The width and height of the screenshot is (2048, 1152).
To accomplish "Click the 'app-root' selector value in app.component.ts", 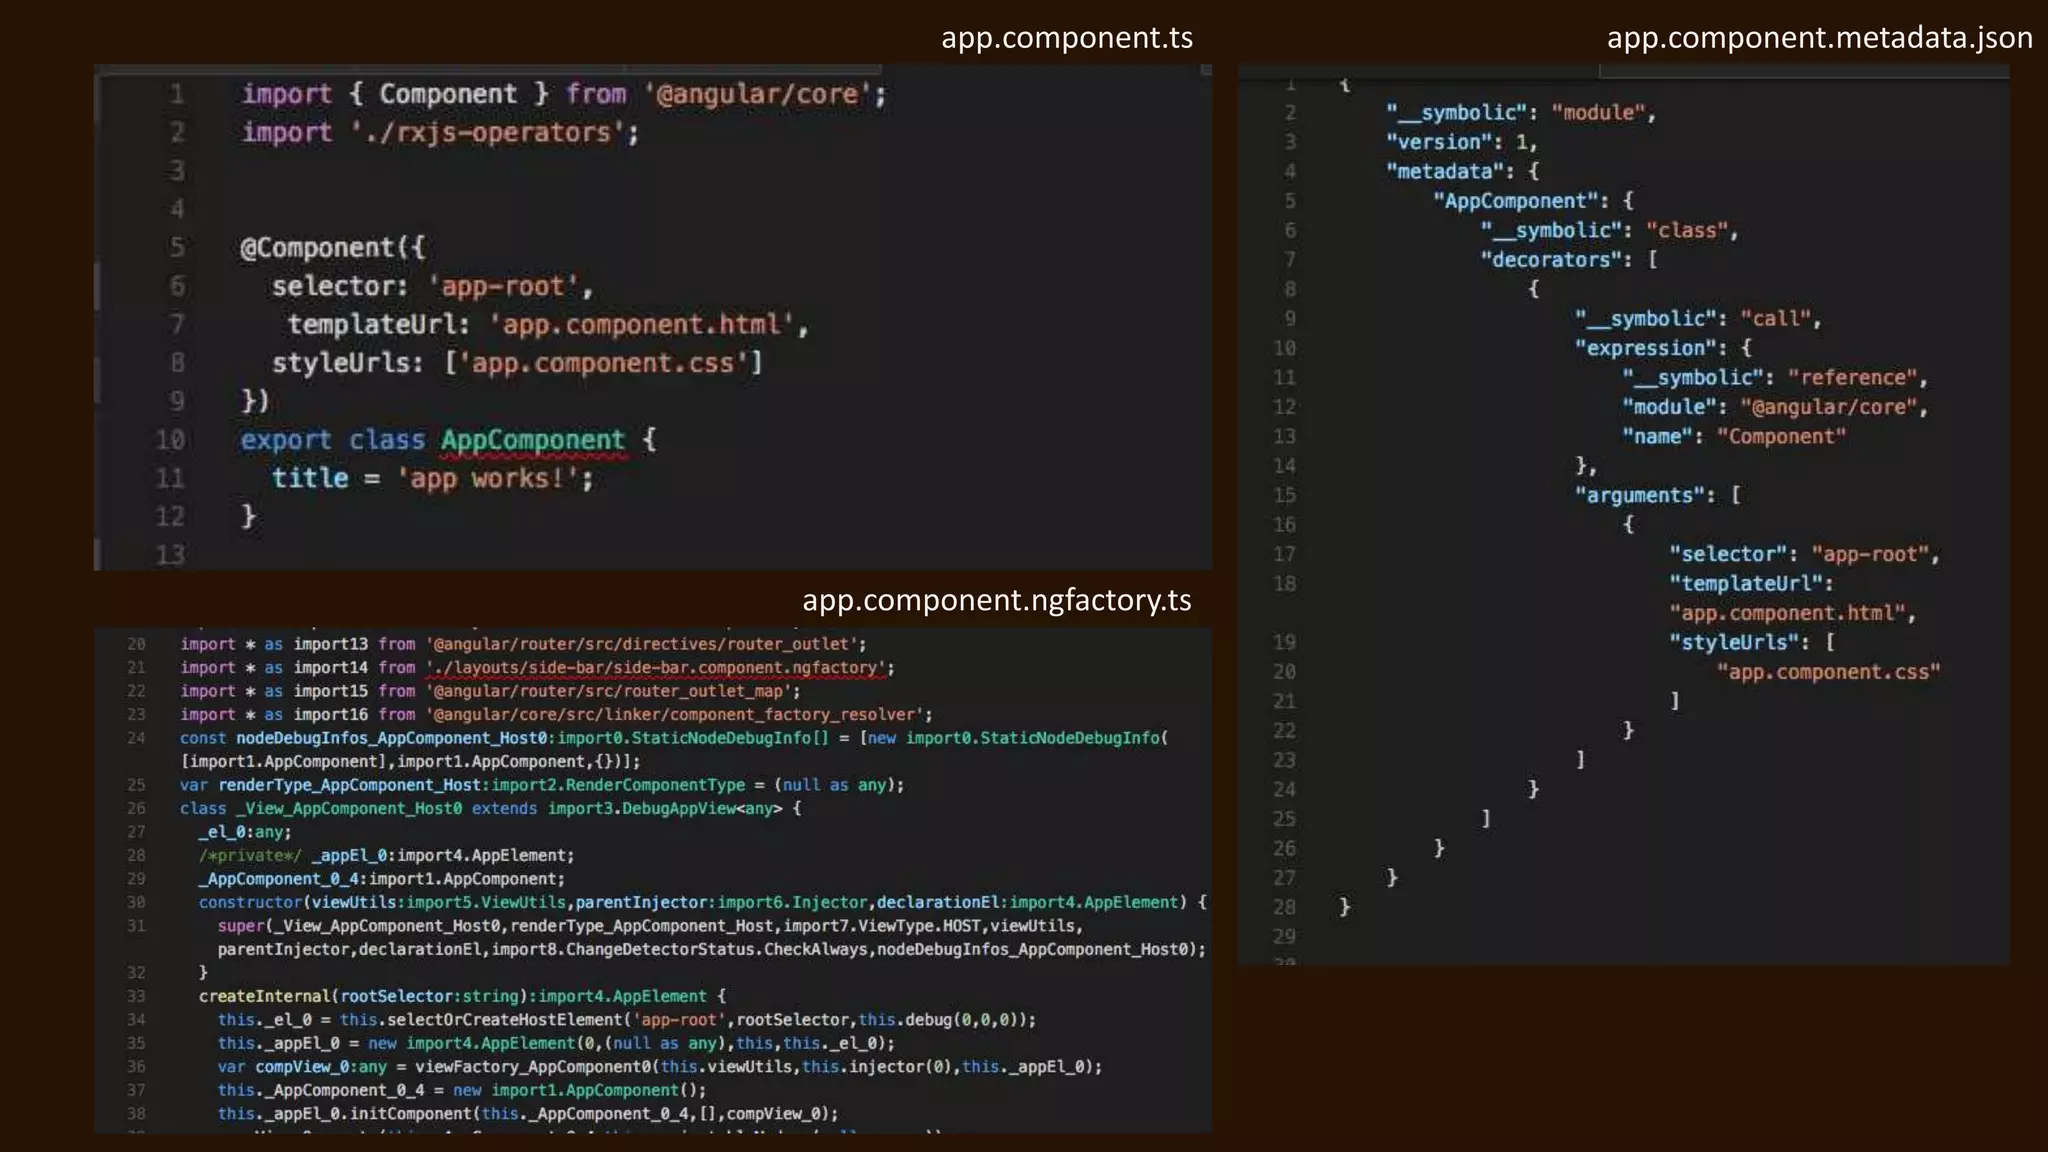I will (x=503, y=286).
